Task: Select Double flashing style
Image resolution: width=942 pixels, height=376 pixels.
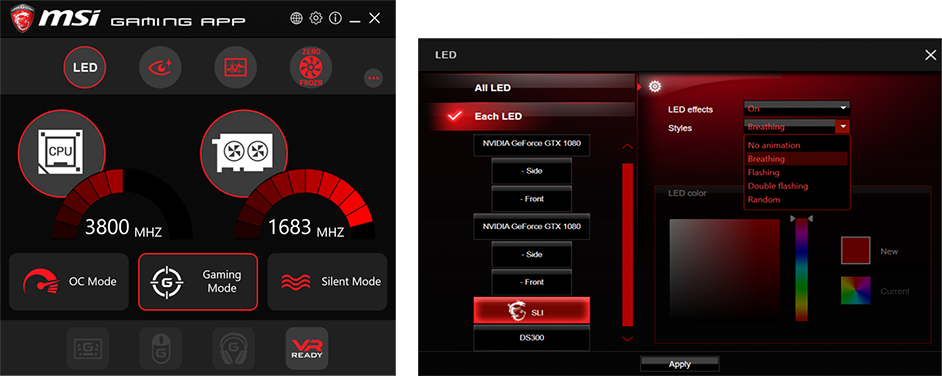Action: click(x=797, y=186)
